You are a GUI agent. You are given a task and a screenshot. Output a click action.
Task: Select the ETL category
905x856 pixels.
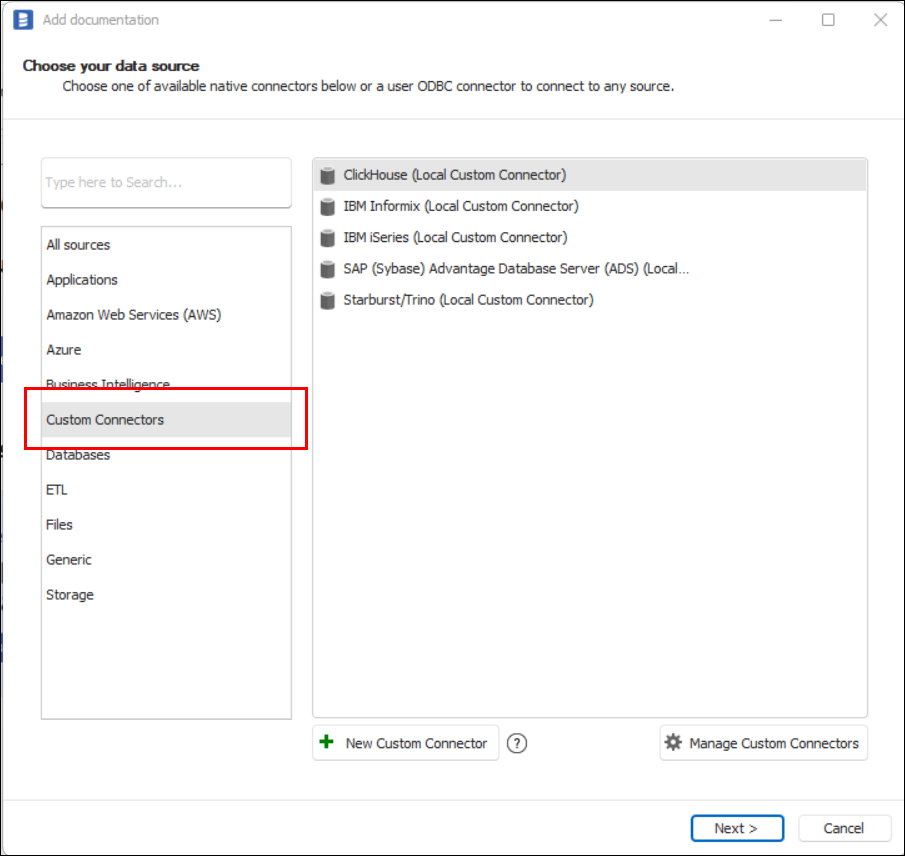(57, 490)
